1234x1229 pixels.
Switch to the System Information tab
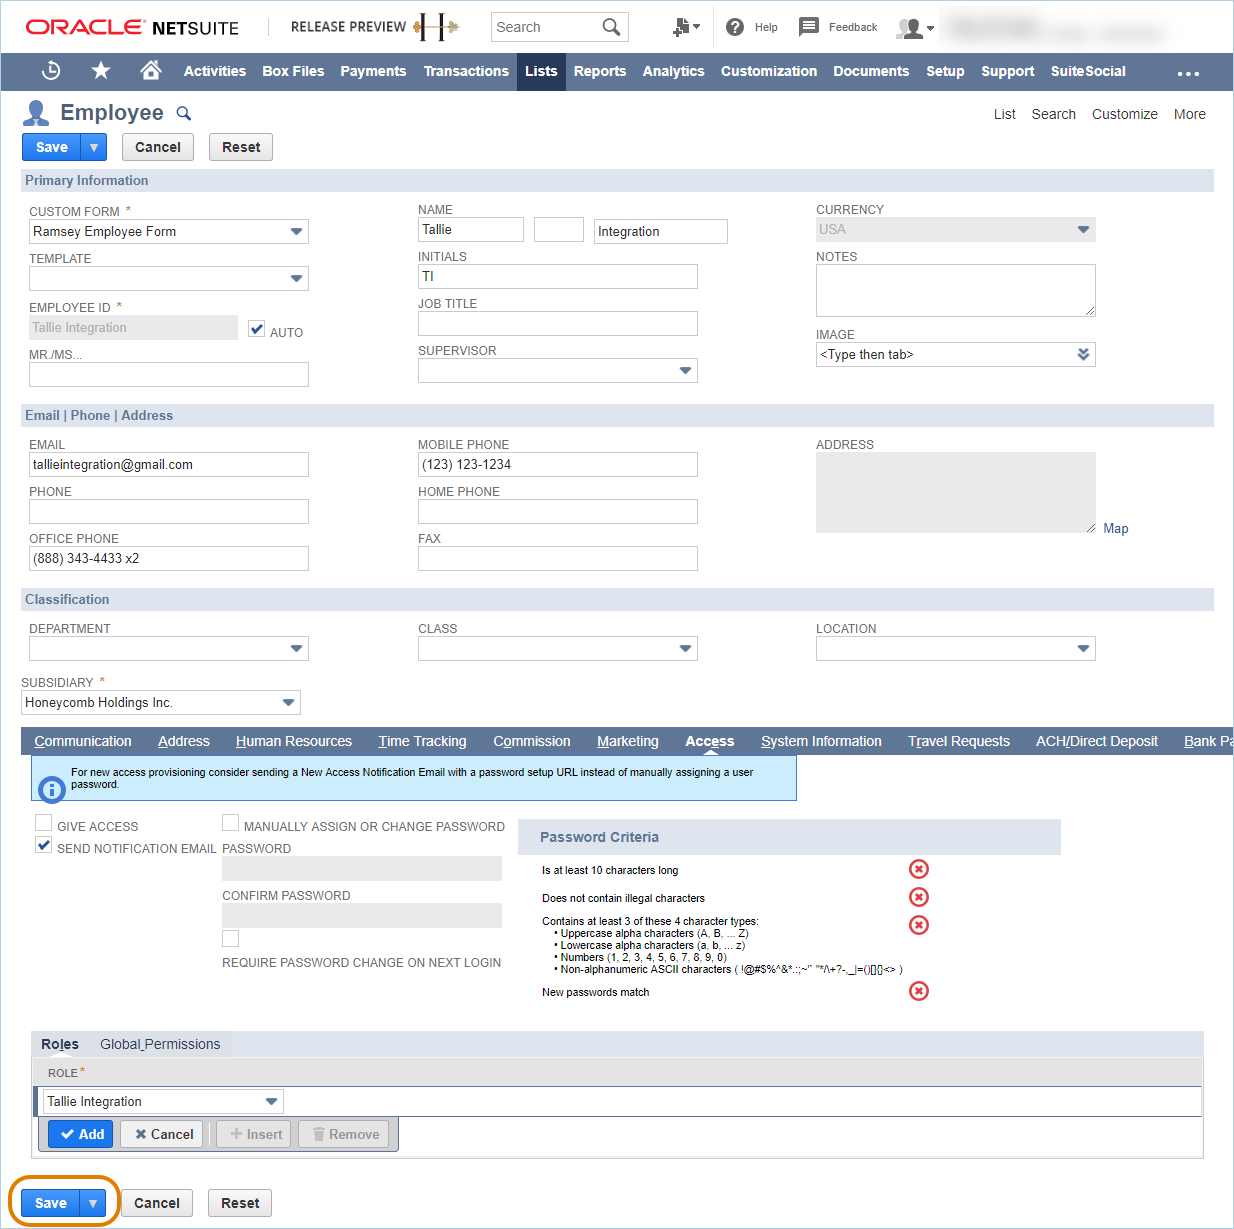(x=821, y=741)
